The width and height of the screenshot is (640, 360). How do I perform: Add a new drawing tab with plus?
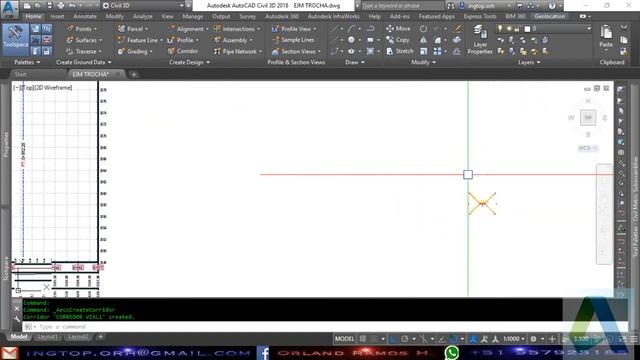(133, 74)
